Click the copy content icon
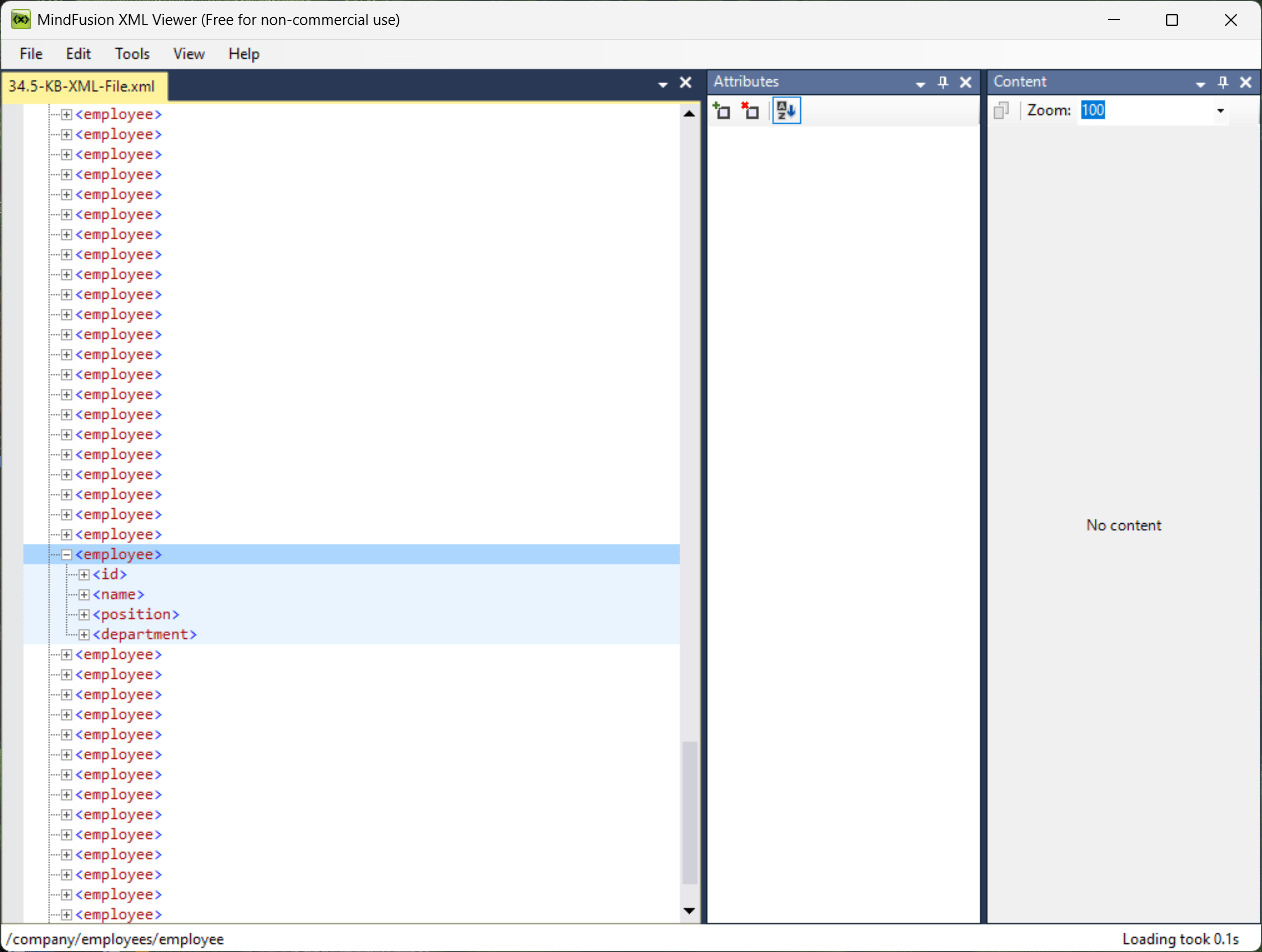The height and width of the screenshot is (952, 1262). (1001, 110)
